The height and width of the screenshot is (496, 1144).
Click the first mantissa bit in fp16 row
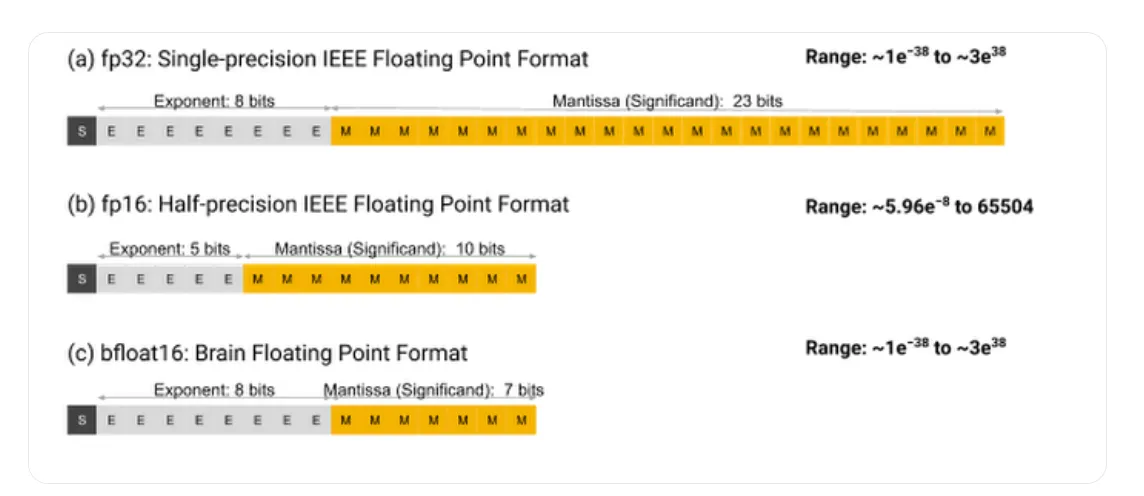point(258,279)
